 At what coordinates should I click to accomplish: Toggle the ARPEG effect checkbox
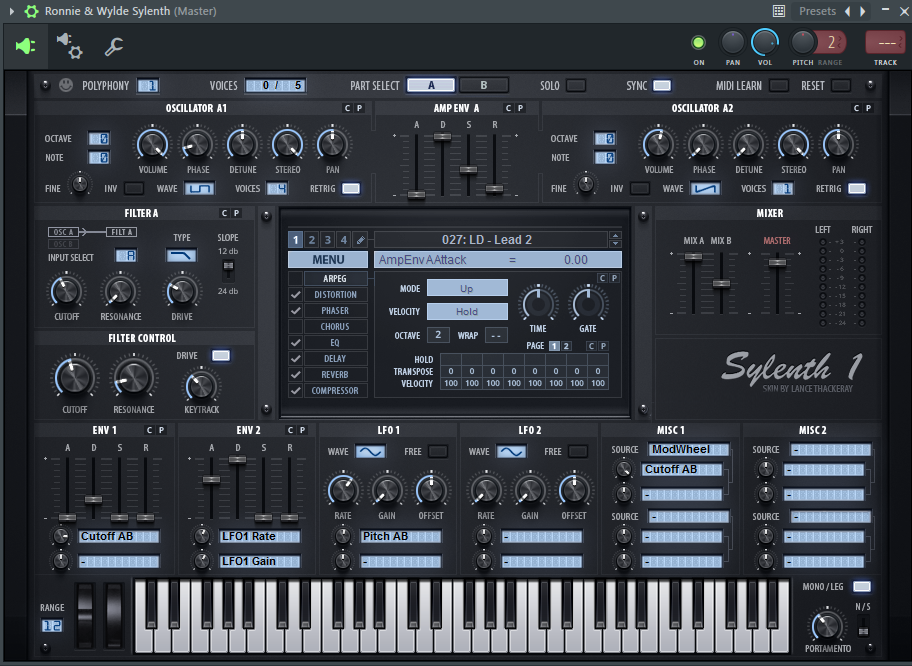(x=295, y=279)
